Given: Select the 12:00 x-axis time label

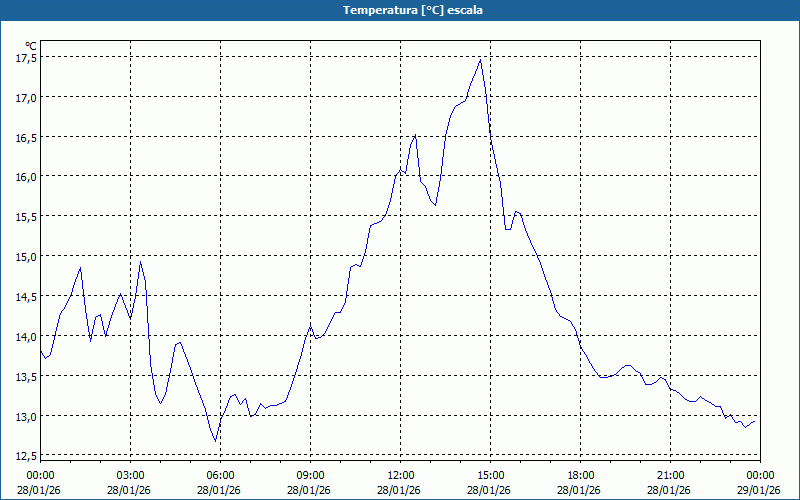Looking at the screenshot, I should (x=400, y=475).
